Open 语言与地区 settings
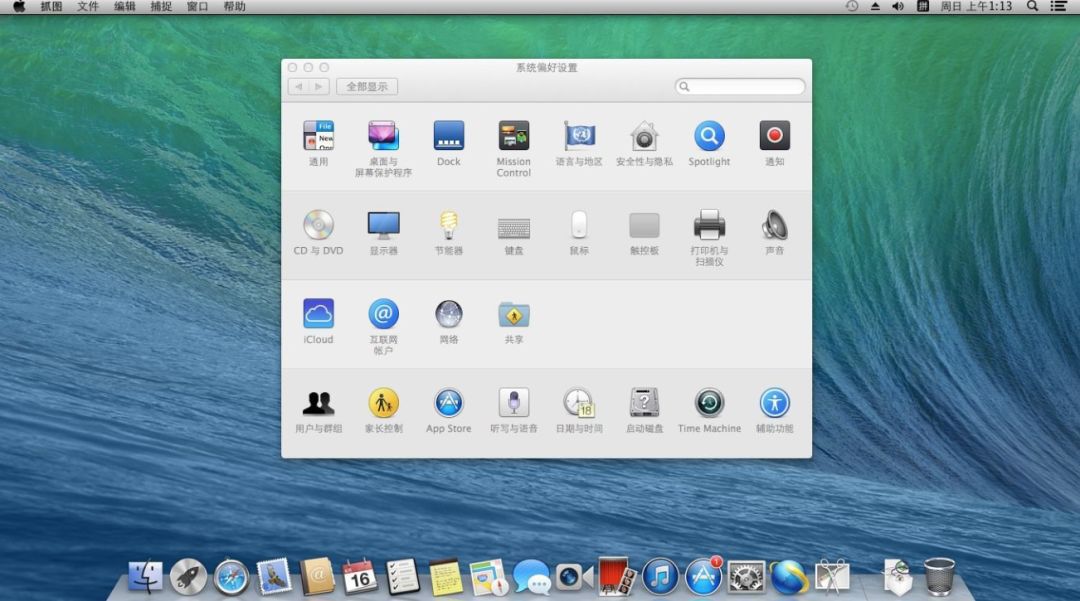Image resolution: width=1080 pixels, height=601 pixels. (578, 137)
